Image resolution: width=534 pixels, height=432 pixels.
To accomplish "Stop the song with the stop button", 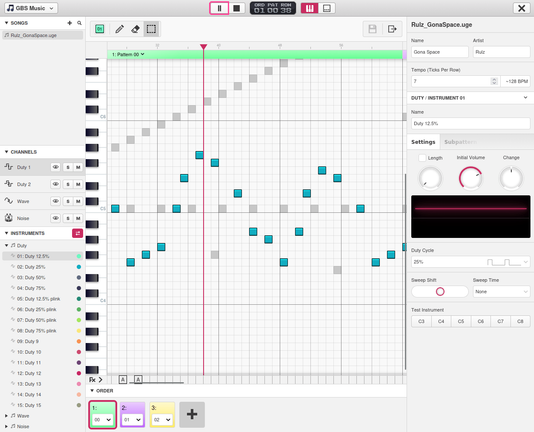I will 237,8.
